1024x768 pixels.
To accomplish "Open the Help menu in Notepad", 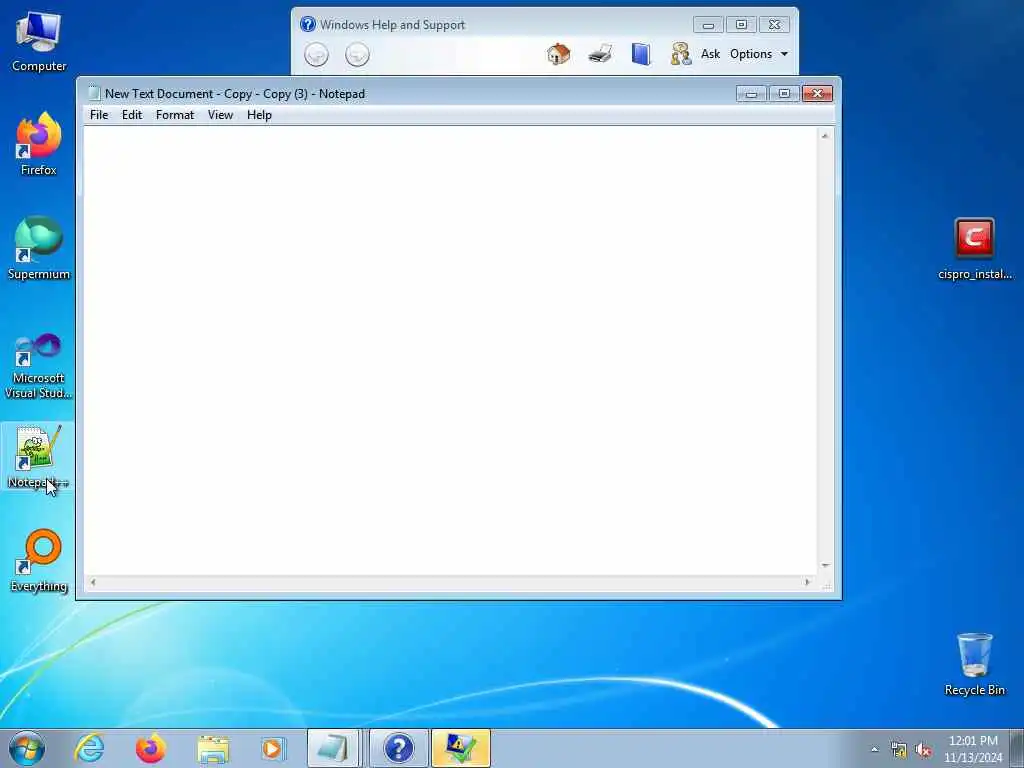I will [x=259, y=115].
